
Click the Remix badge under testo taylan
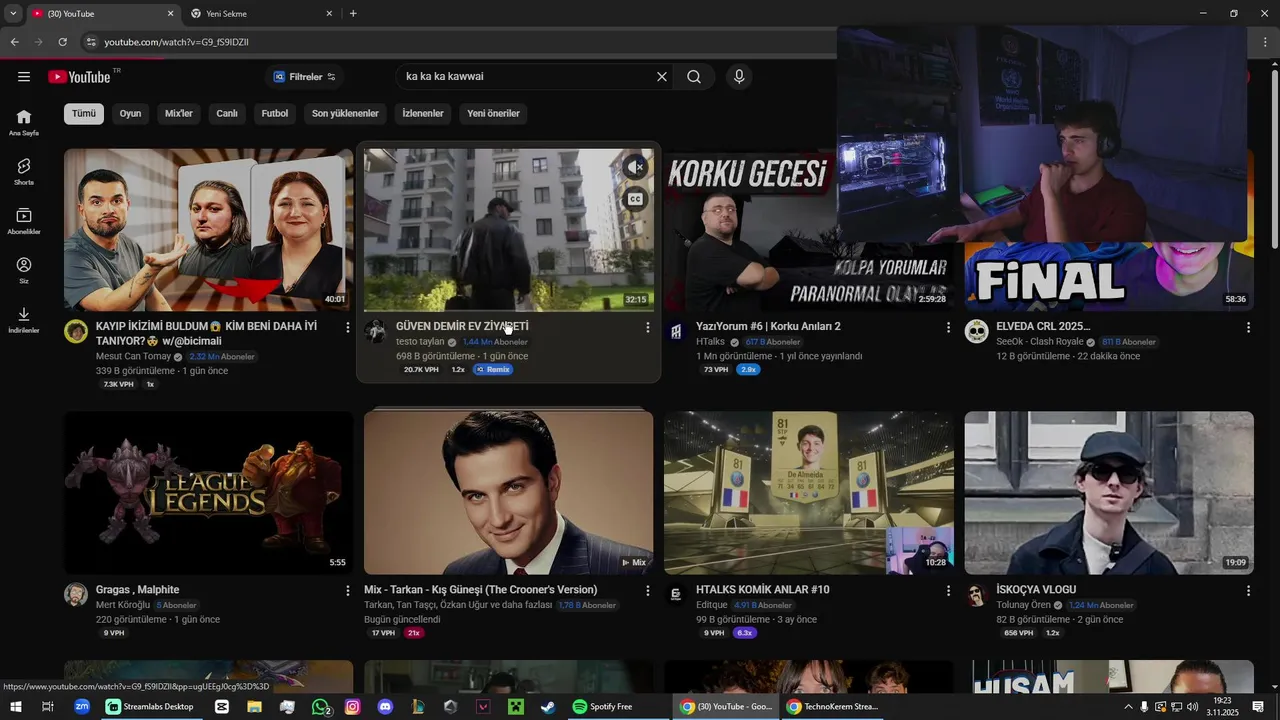pyautogui.click(x=492, y=370)
